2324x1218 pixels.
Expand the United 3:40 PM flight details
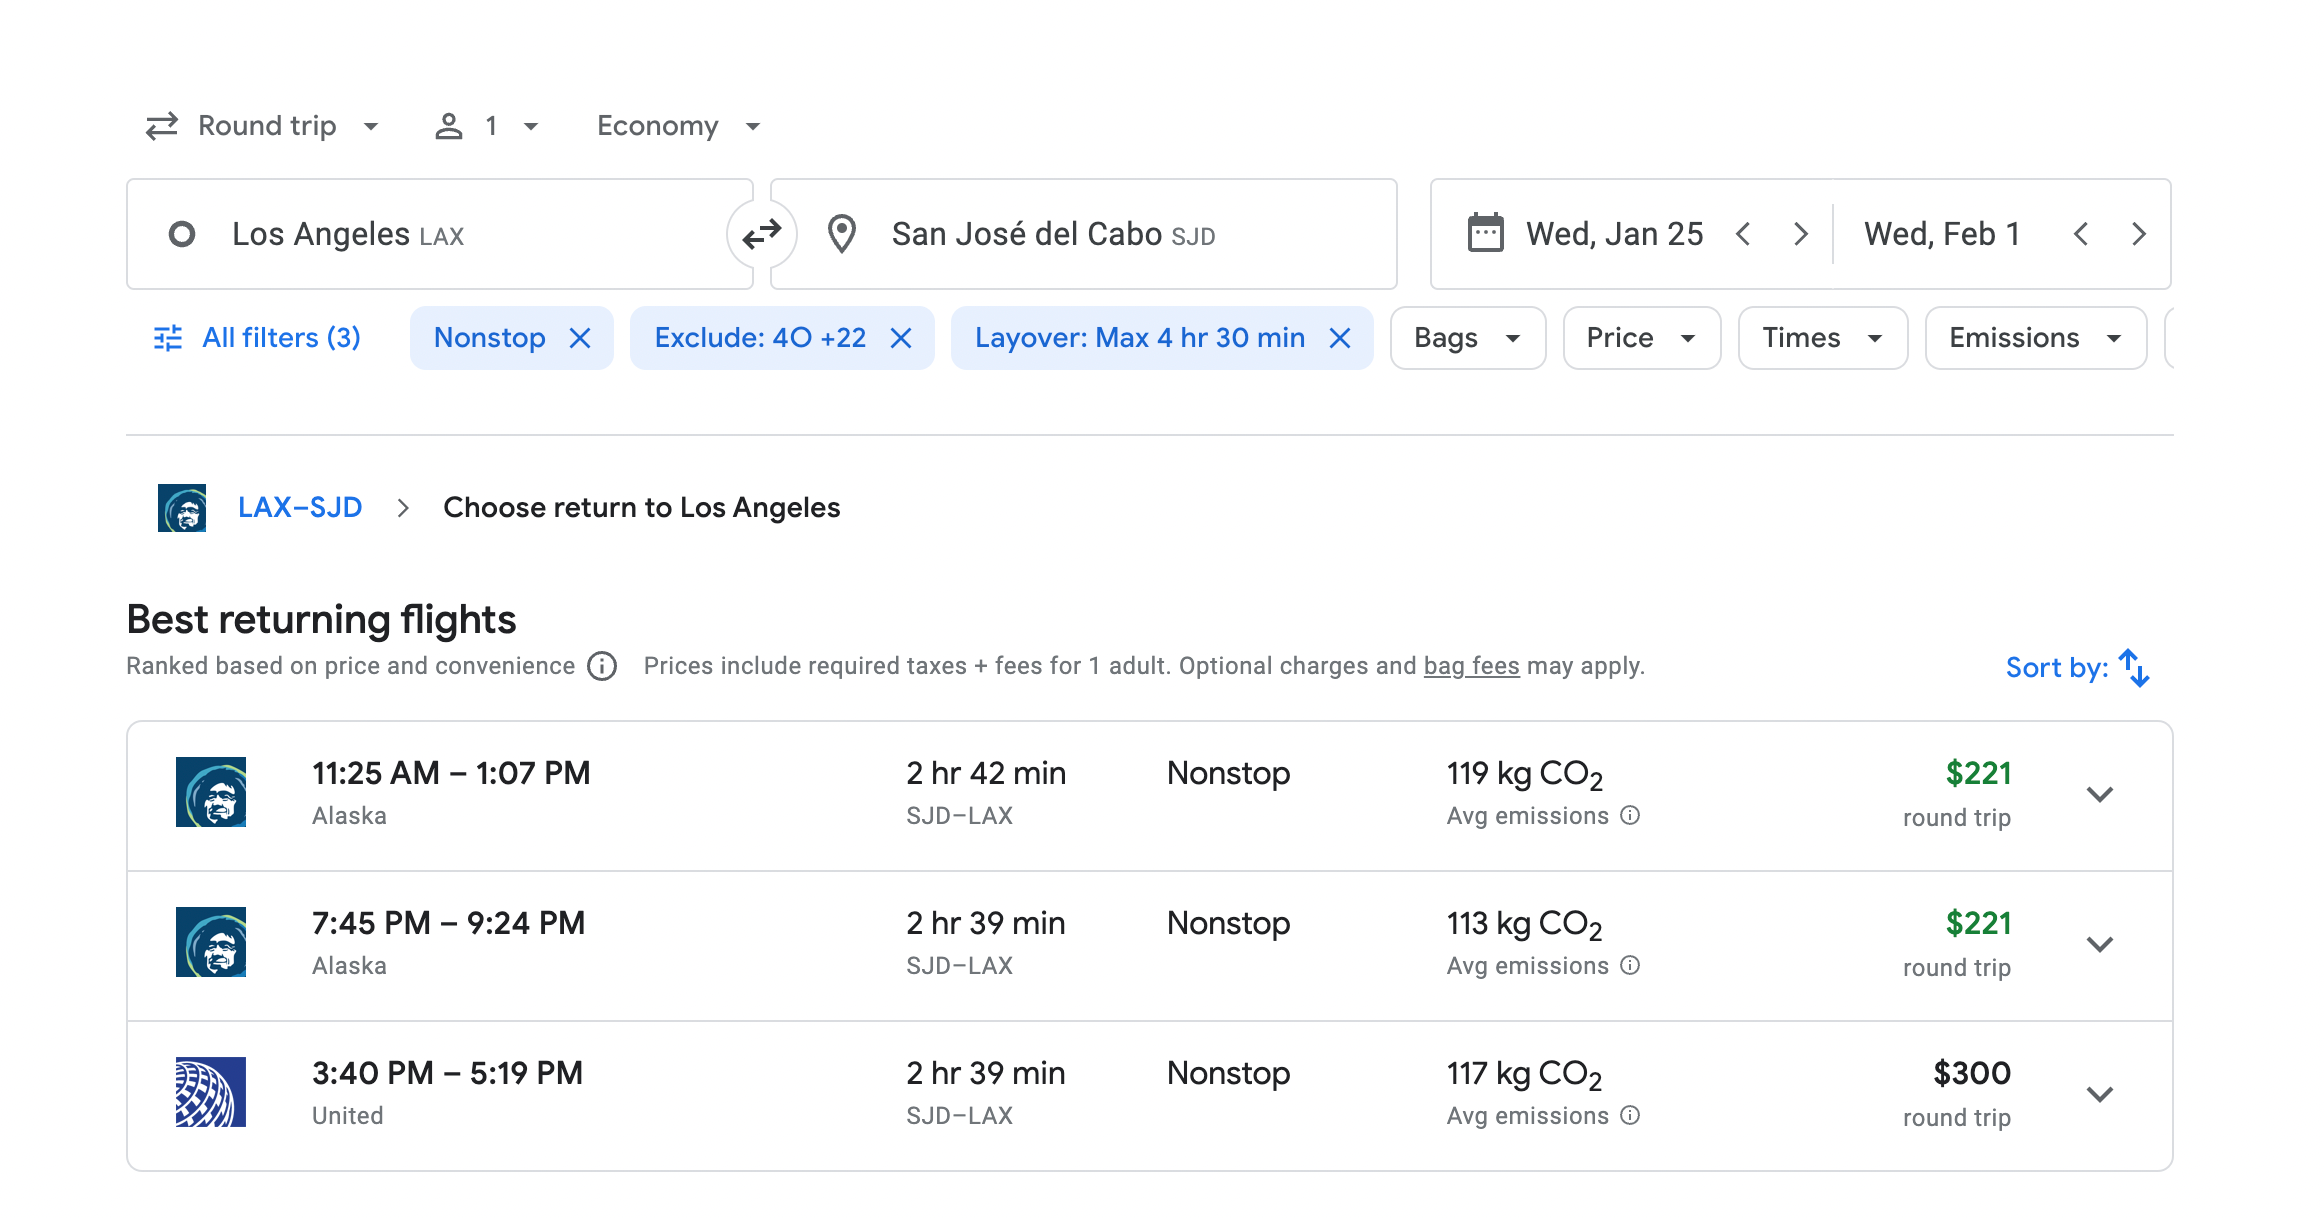2099,1095
